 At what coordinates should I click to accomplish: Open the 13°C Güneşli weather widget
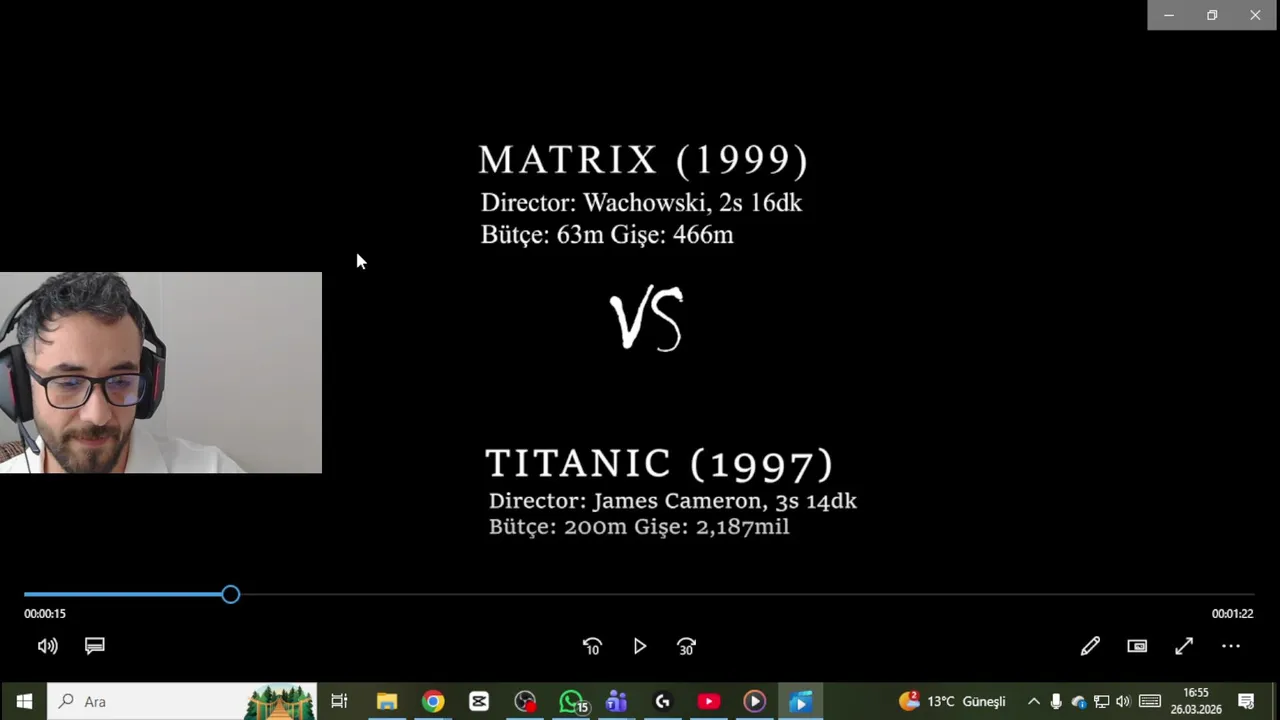(952, 702)
